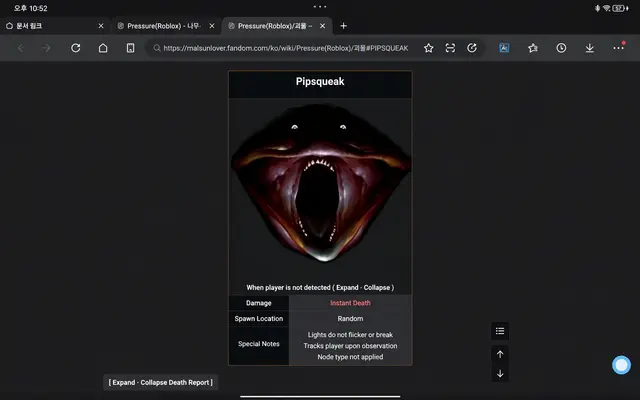Tap the three-dot handle at screen top
This screenshot has width=640, height=400.
(x=320, y=7)
